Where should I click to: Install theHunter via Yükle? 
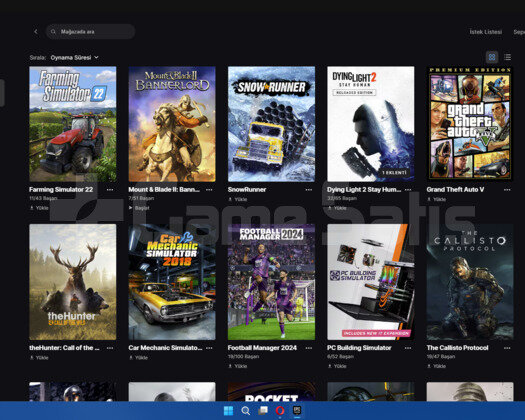click(x=39, y=358)
